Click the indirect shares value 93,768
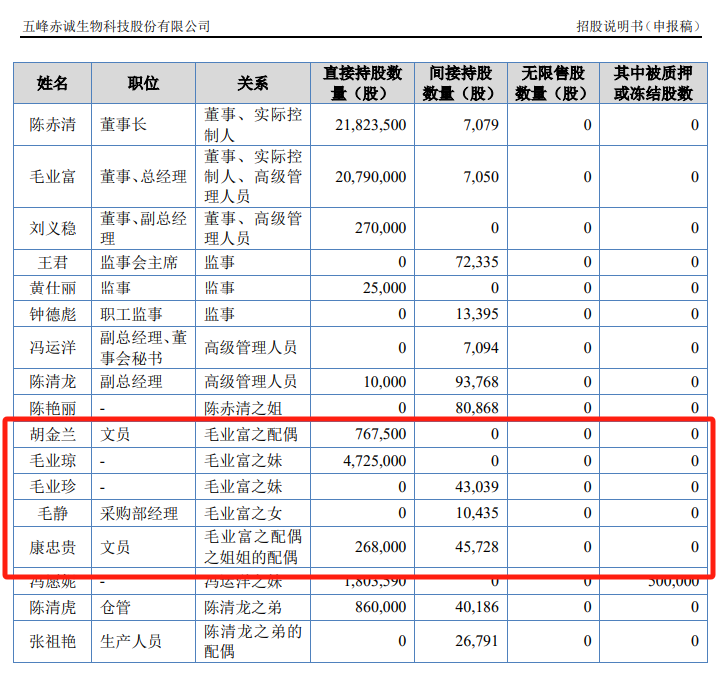This screenshot has width=726, height=688. pyautogui.click(x=477, y=382)
